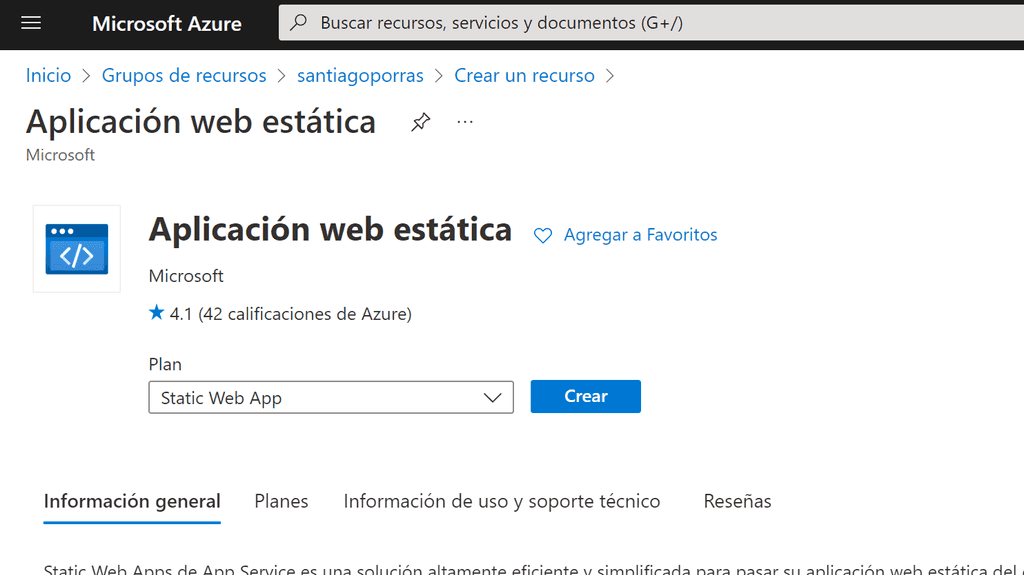
Task: Expand the Plan Static Web App dropdown
Action: (x=331, y=397)
